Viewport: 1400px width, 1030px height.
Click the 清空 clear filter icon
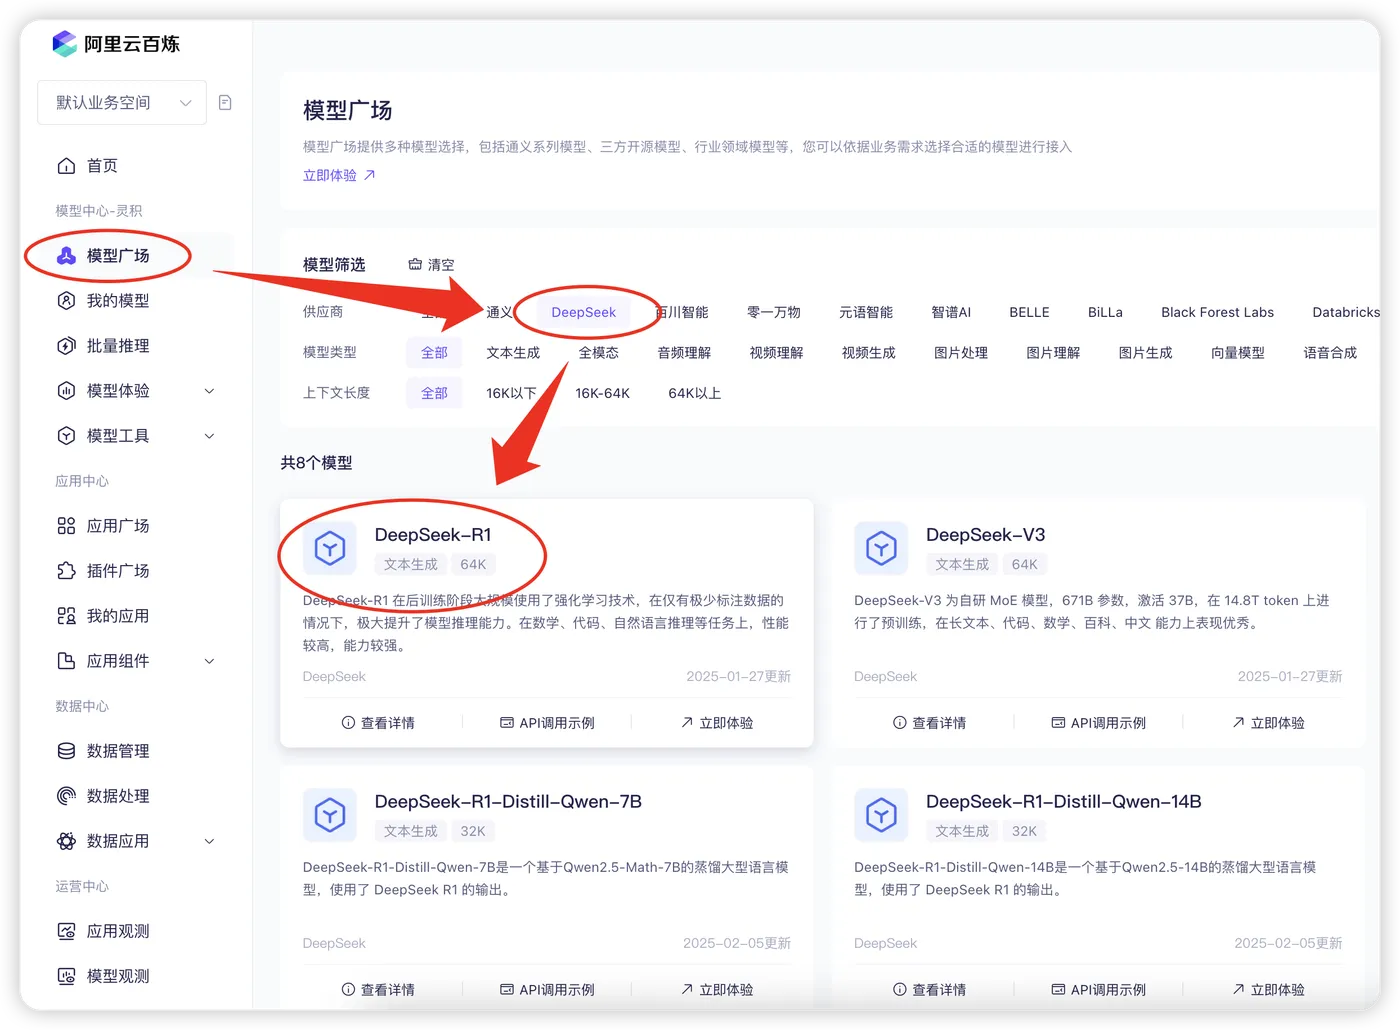tap(415, 265)
